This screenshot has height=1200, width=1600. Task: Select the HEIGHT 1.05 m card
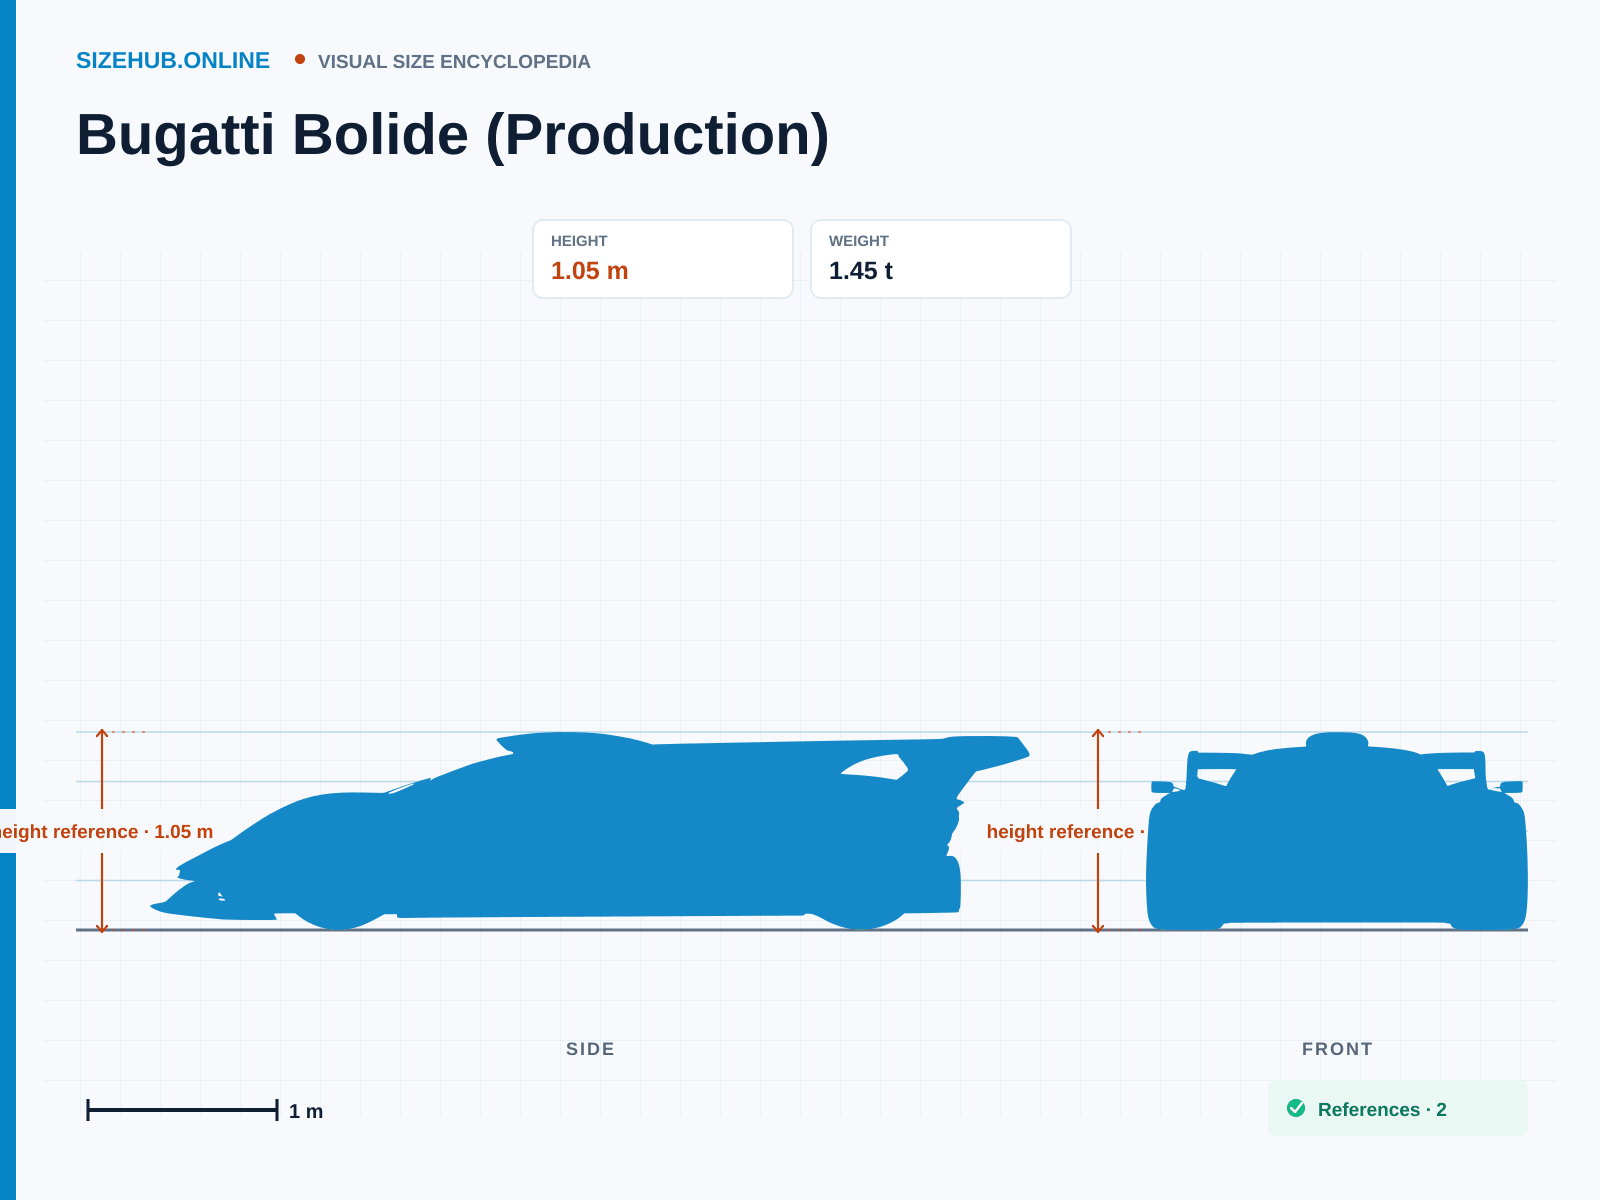663,259
